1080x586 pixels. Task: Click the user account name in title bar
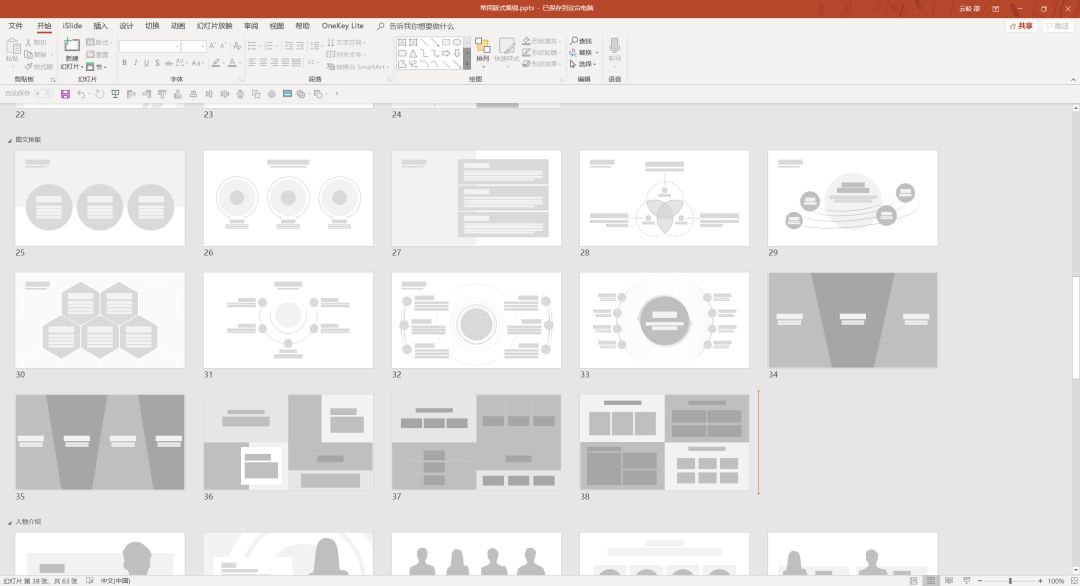point(969,8)
